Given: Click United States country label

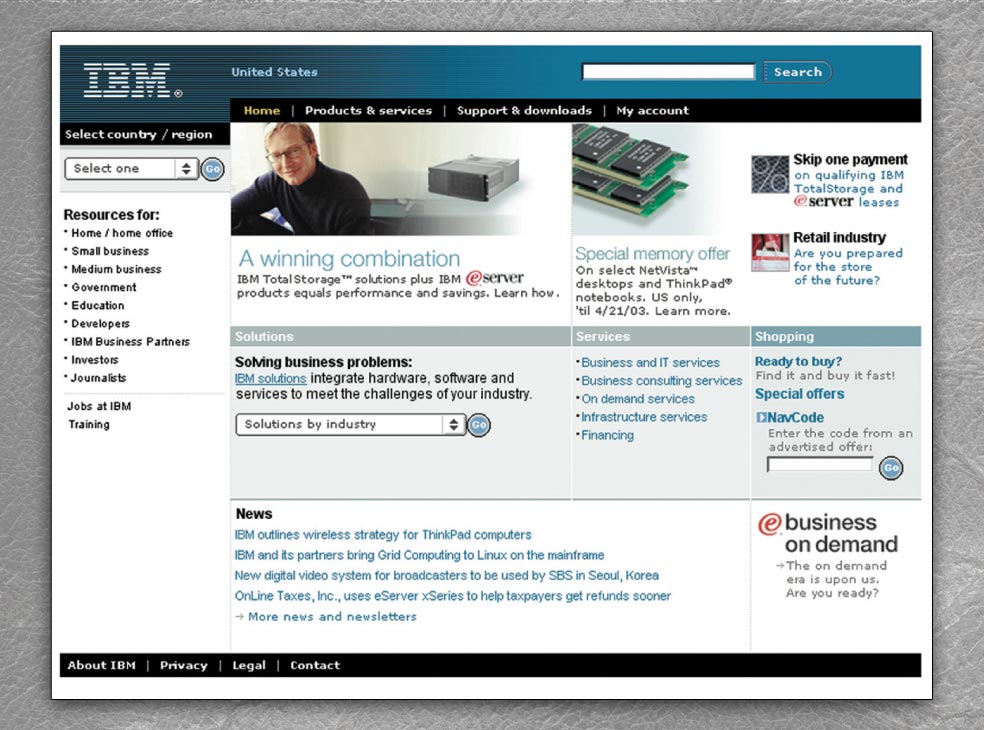Looking at the screenshot, I should (x=274, y=72).
